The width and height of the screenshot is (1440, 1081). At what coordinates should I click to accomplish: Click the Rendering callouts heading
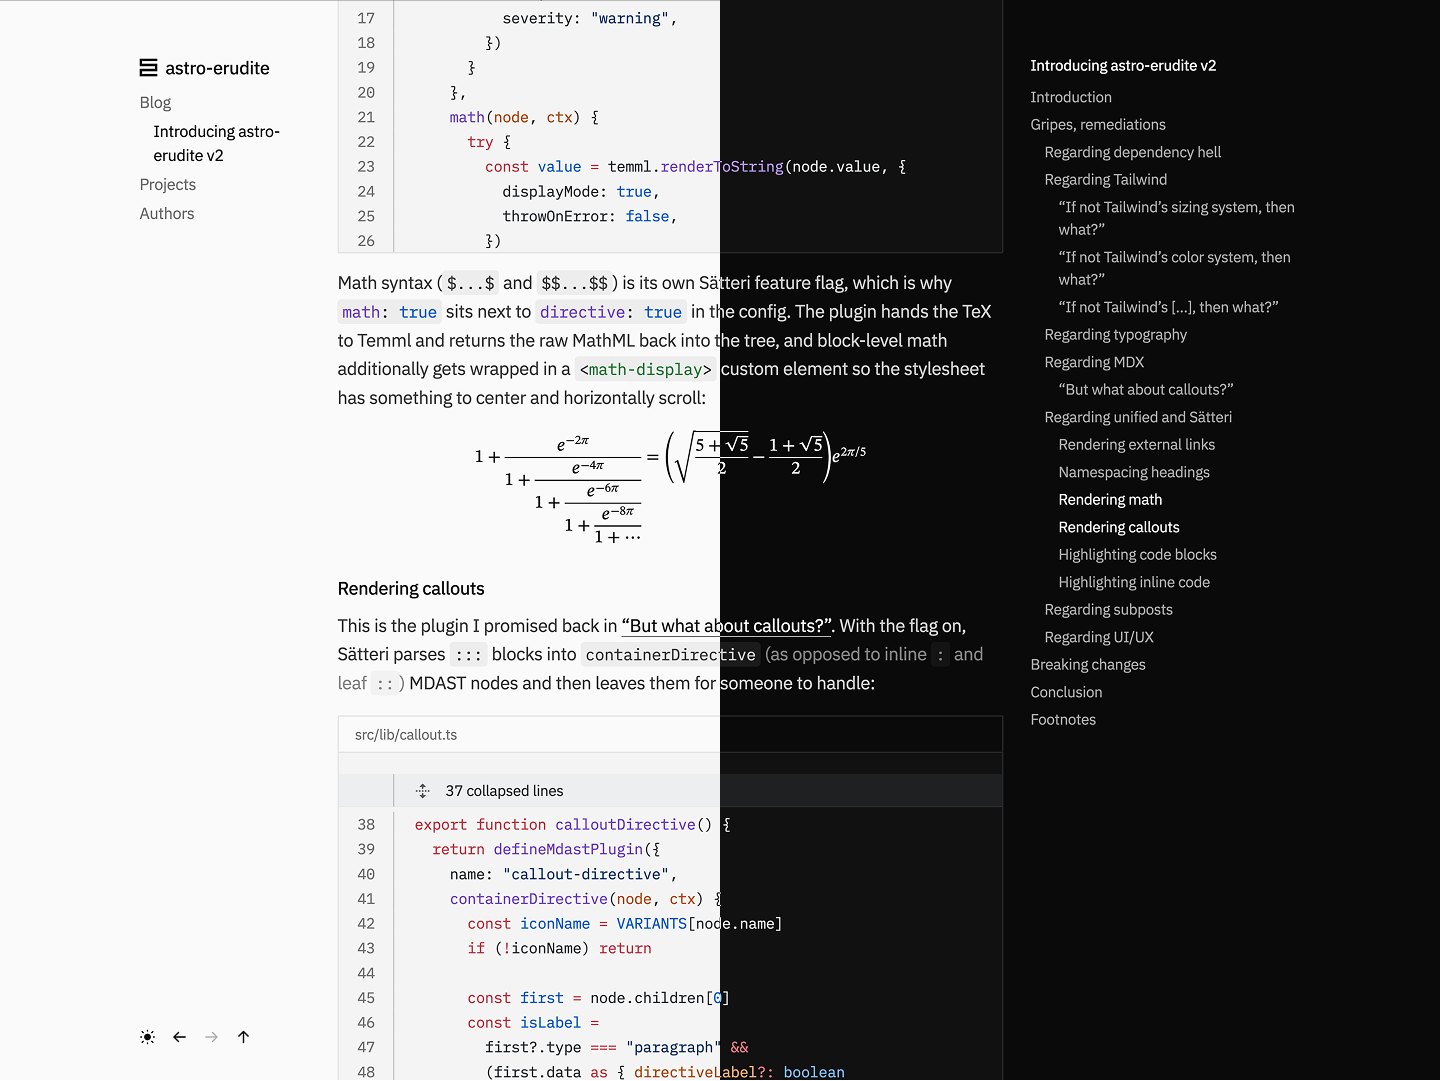tap(410, 589)
